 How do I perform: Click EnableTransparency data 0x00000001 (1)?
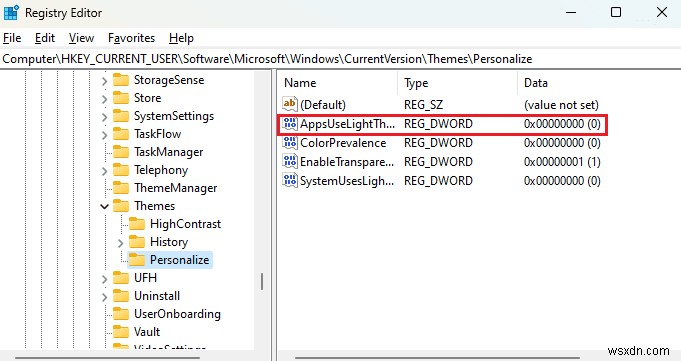pos(562,162)
